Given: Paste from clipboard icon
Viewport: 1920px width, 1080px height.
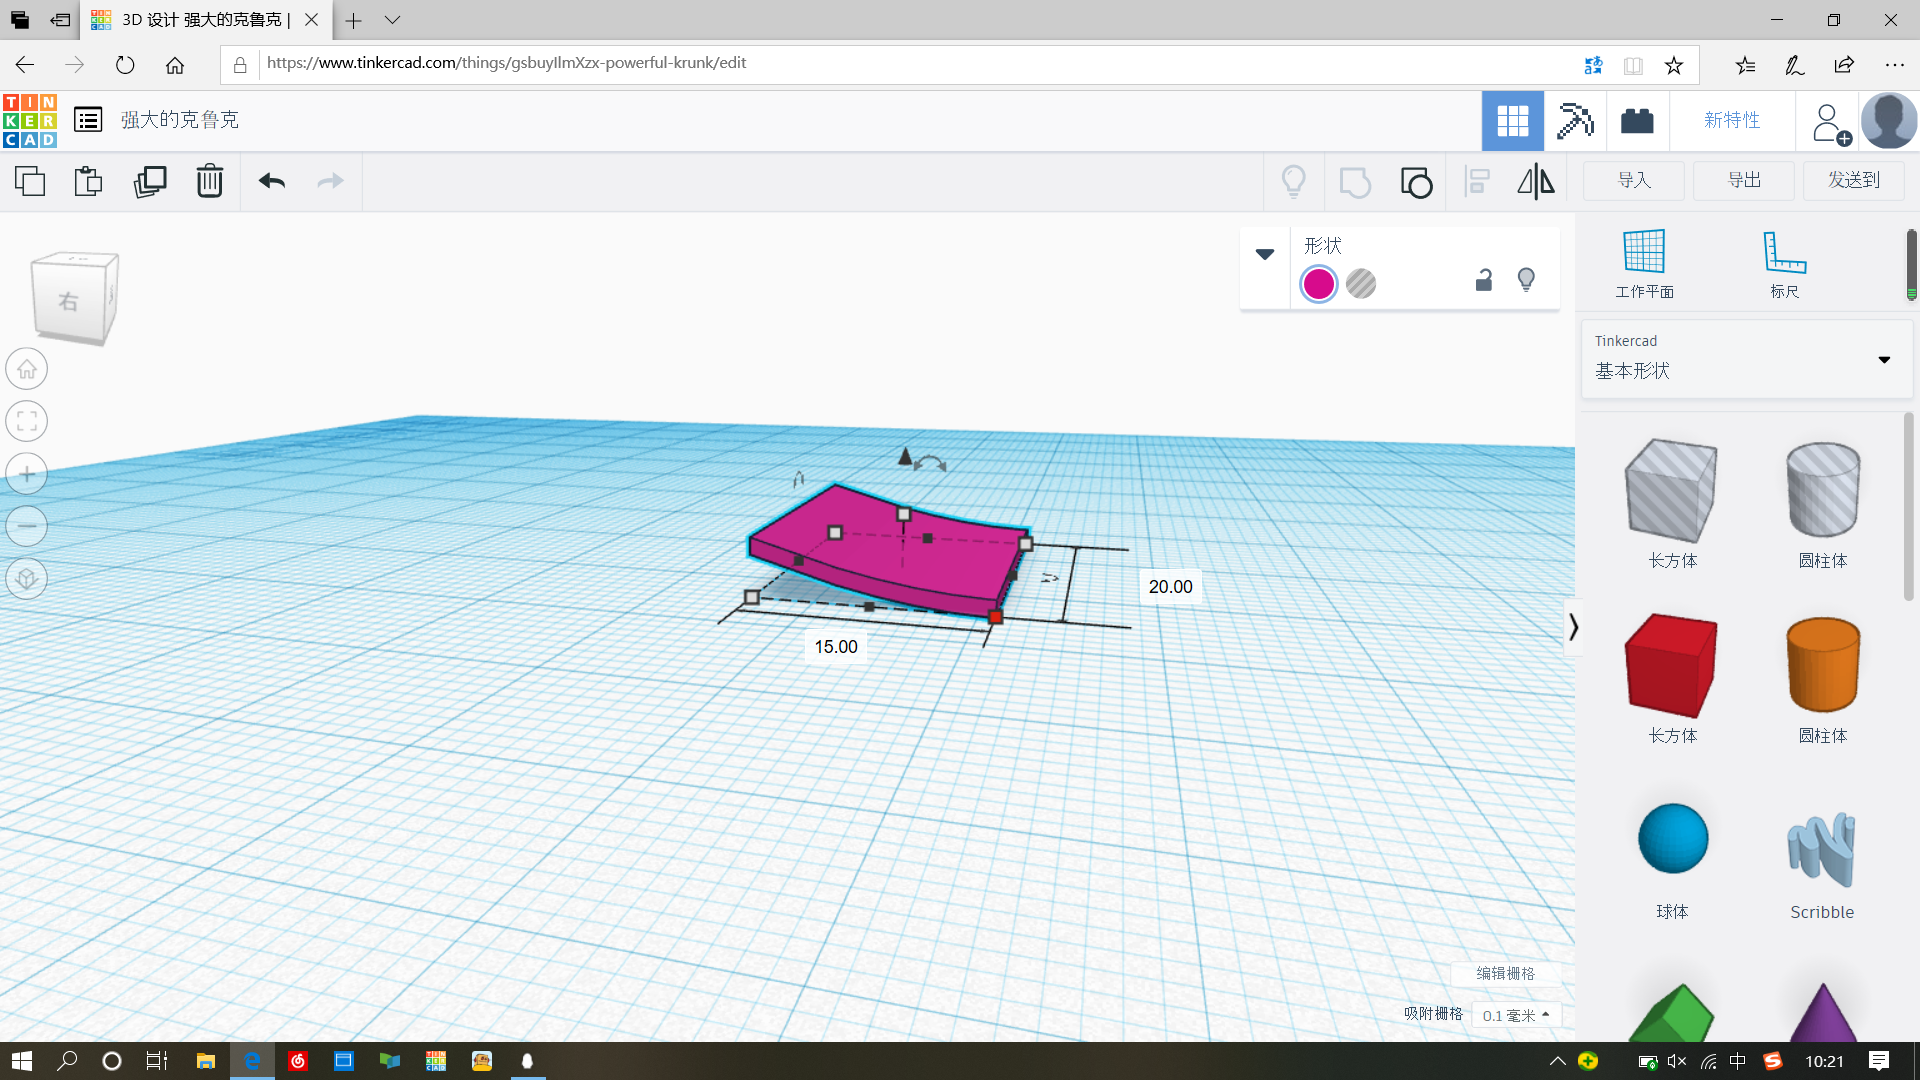Looking at the screenshot, I should (88, 181).
